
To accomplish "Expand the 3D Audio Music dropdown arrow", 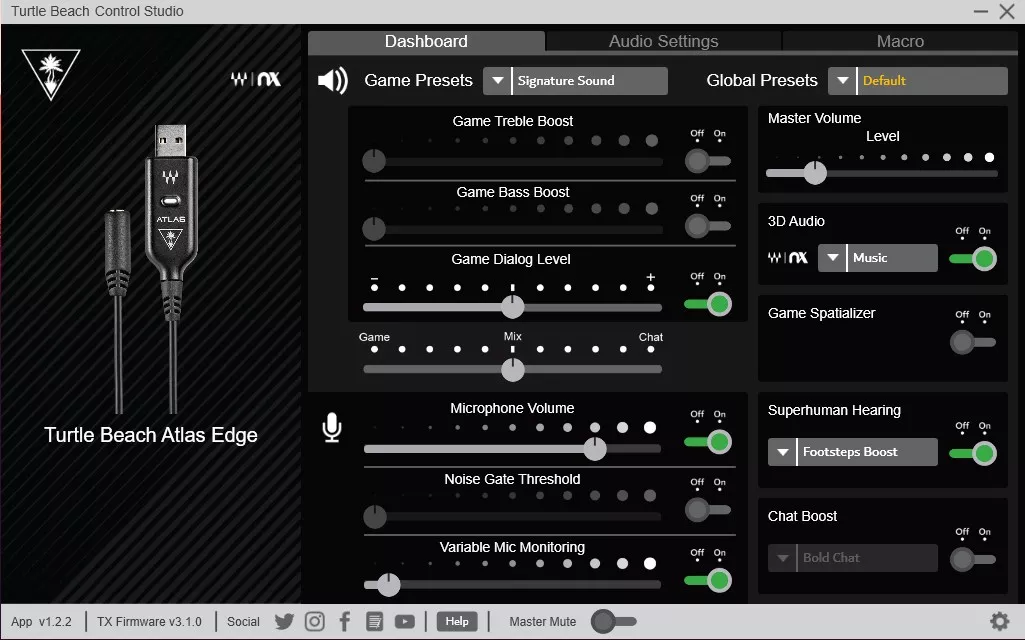I will (832, 258).
